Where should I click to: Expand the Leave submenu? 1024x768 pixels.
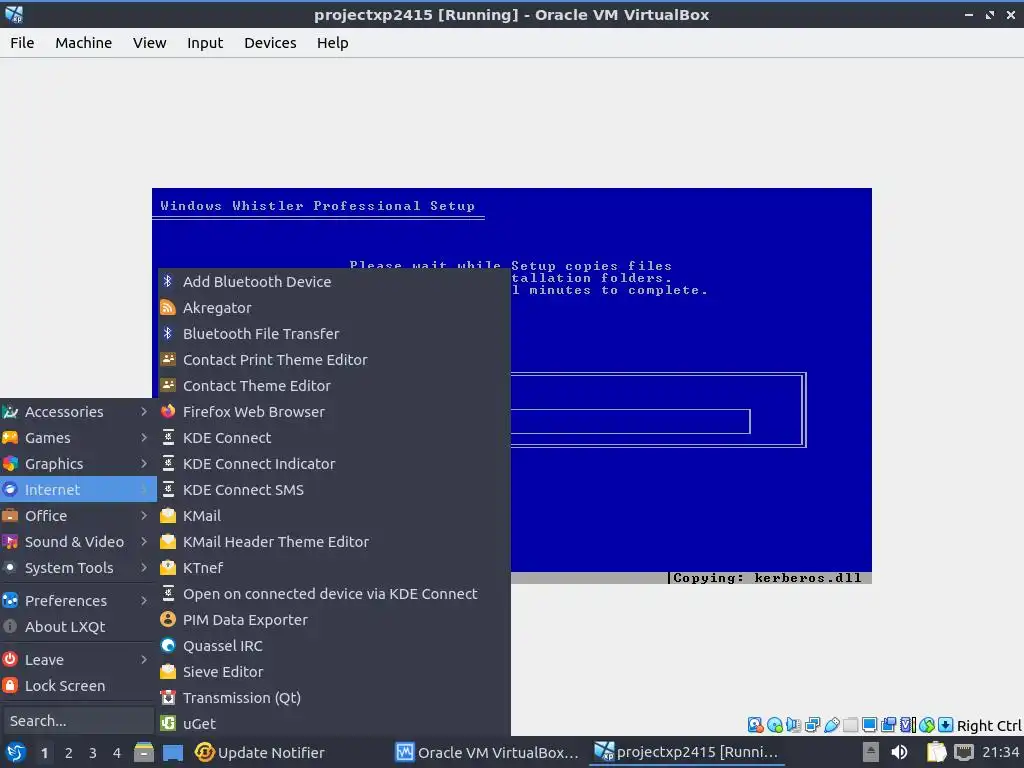click(78, 660)
